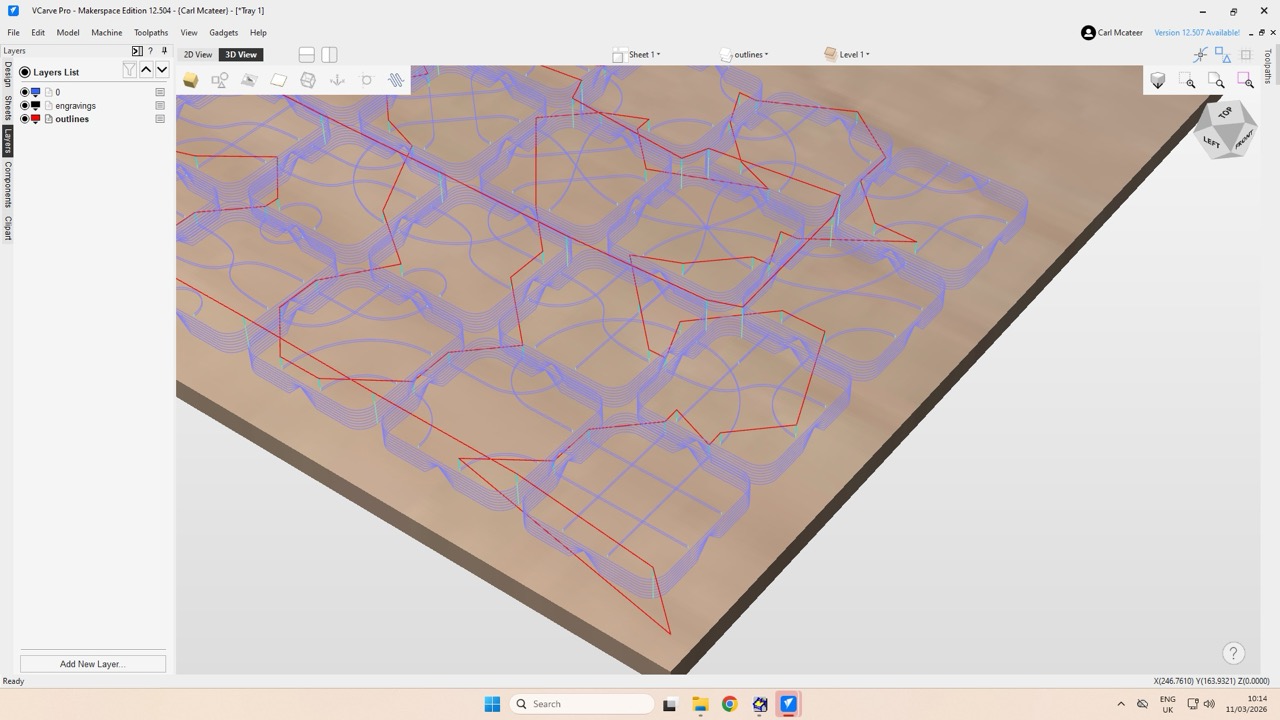Open the Gadgets menu
Screen dimensions: 1280x720
click(x=224, y=33)
